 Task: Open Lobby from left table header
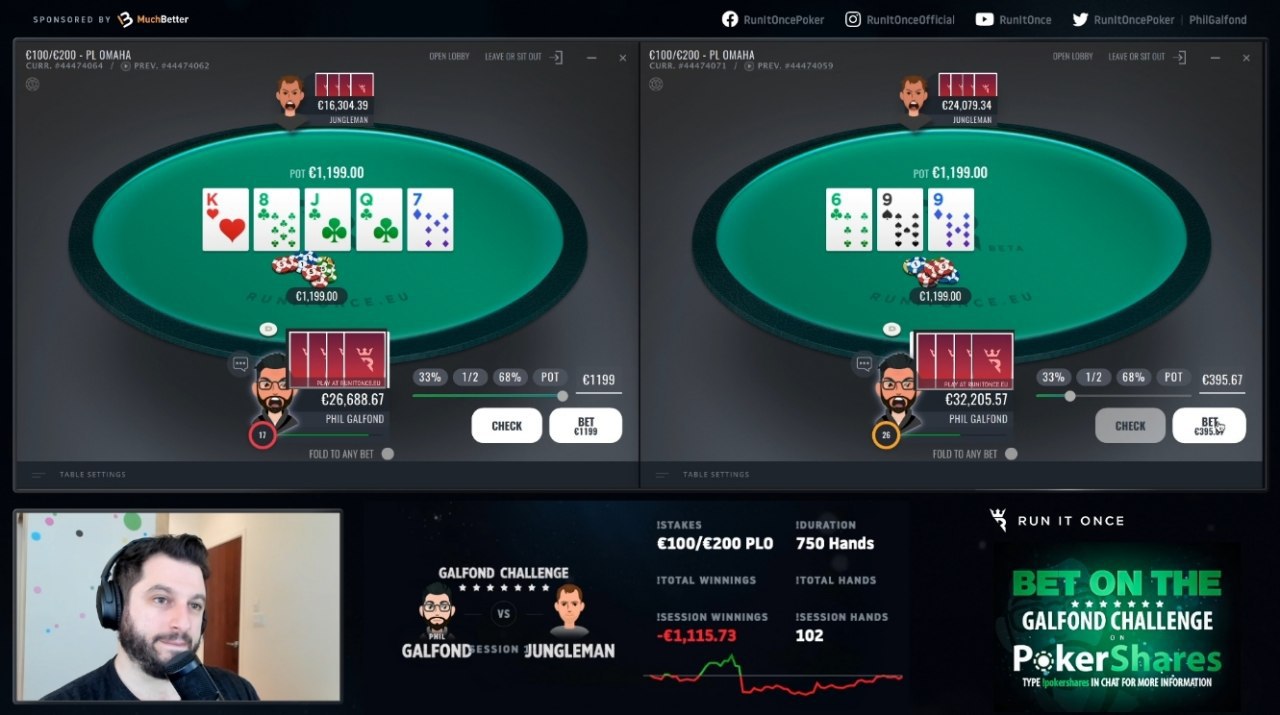tap(450, 57)
